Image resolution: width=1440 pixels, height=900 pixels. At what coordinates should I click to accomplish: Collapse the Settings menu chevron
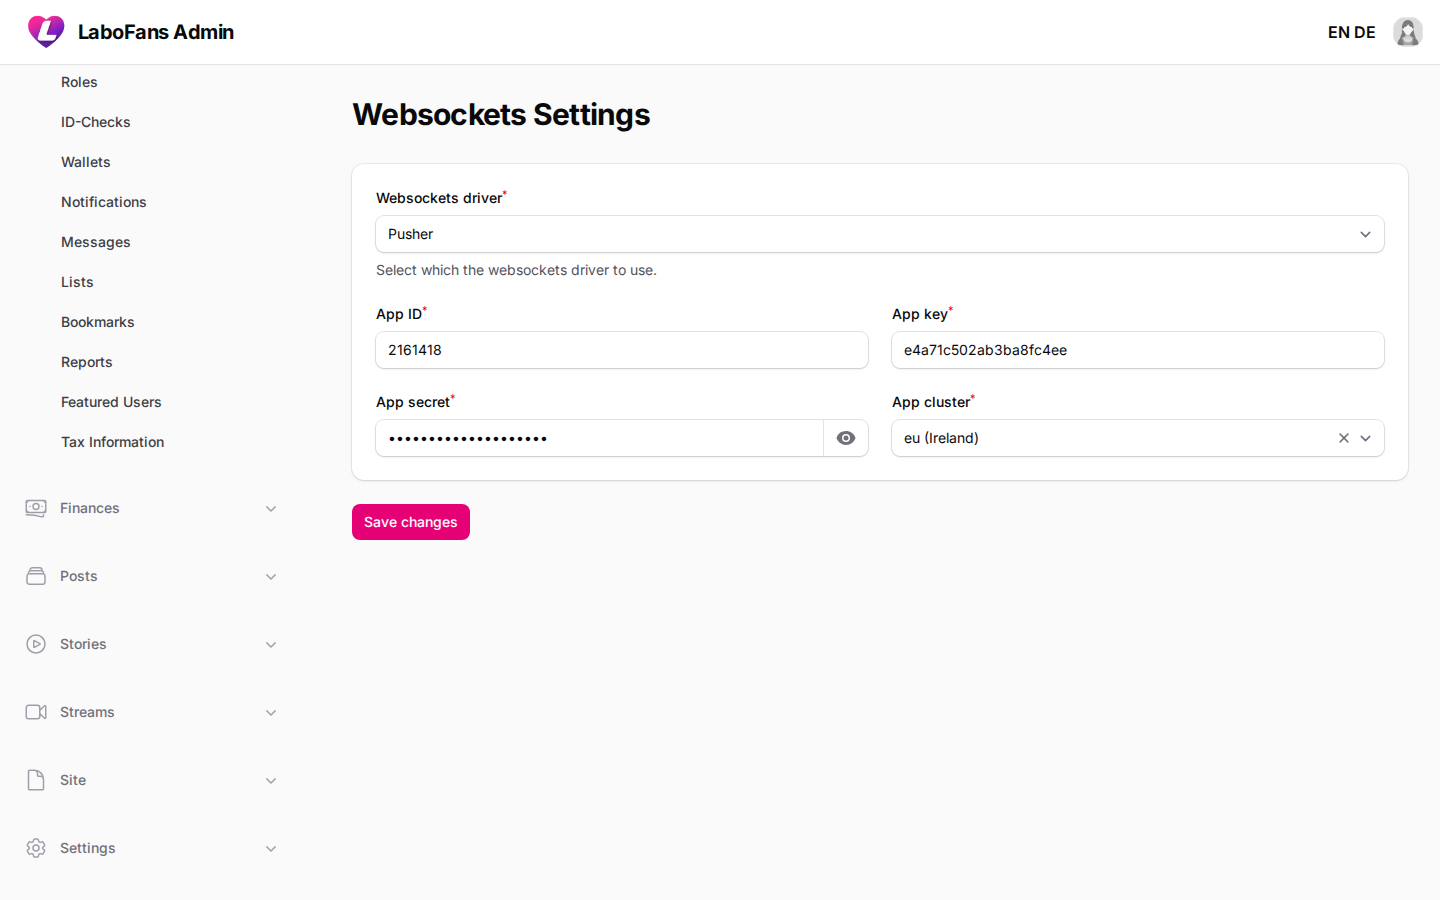[271, 849]
